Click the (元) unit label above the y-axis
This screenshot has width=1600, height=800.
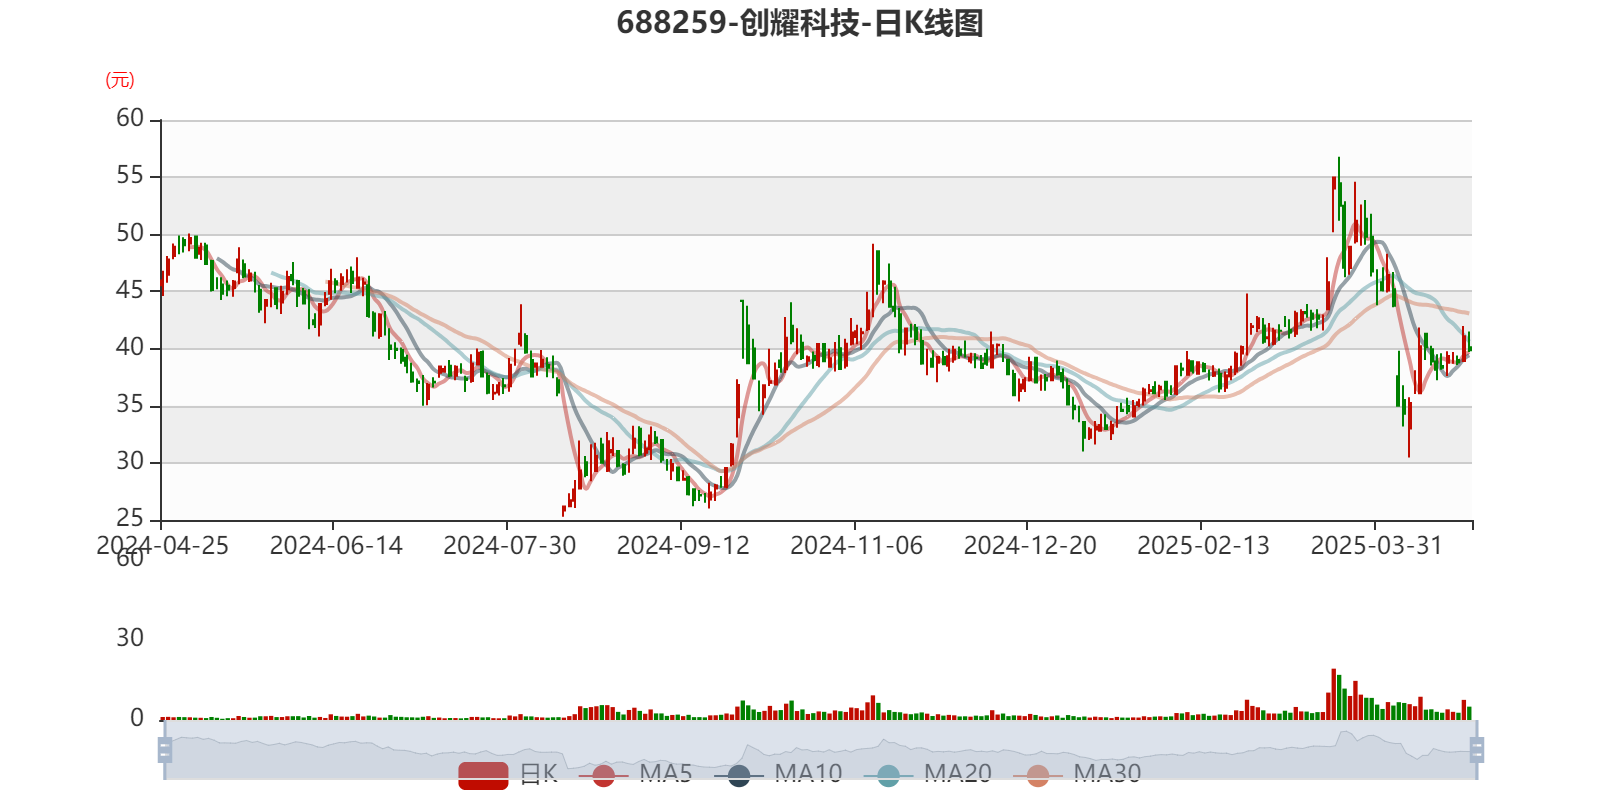pyautogui.click(x=120, y=80)
